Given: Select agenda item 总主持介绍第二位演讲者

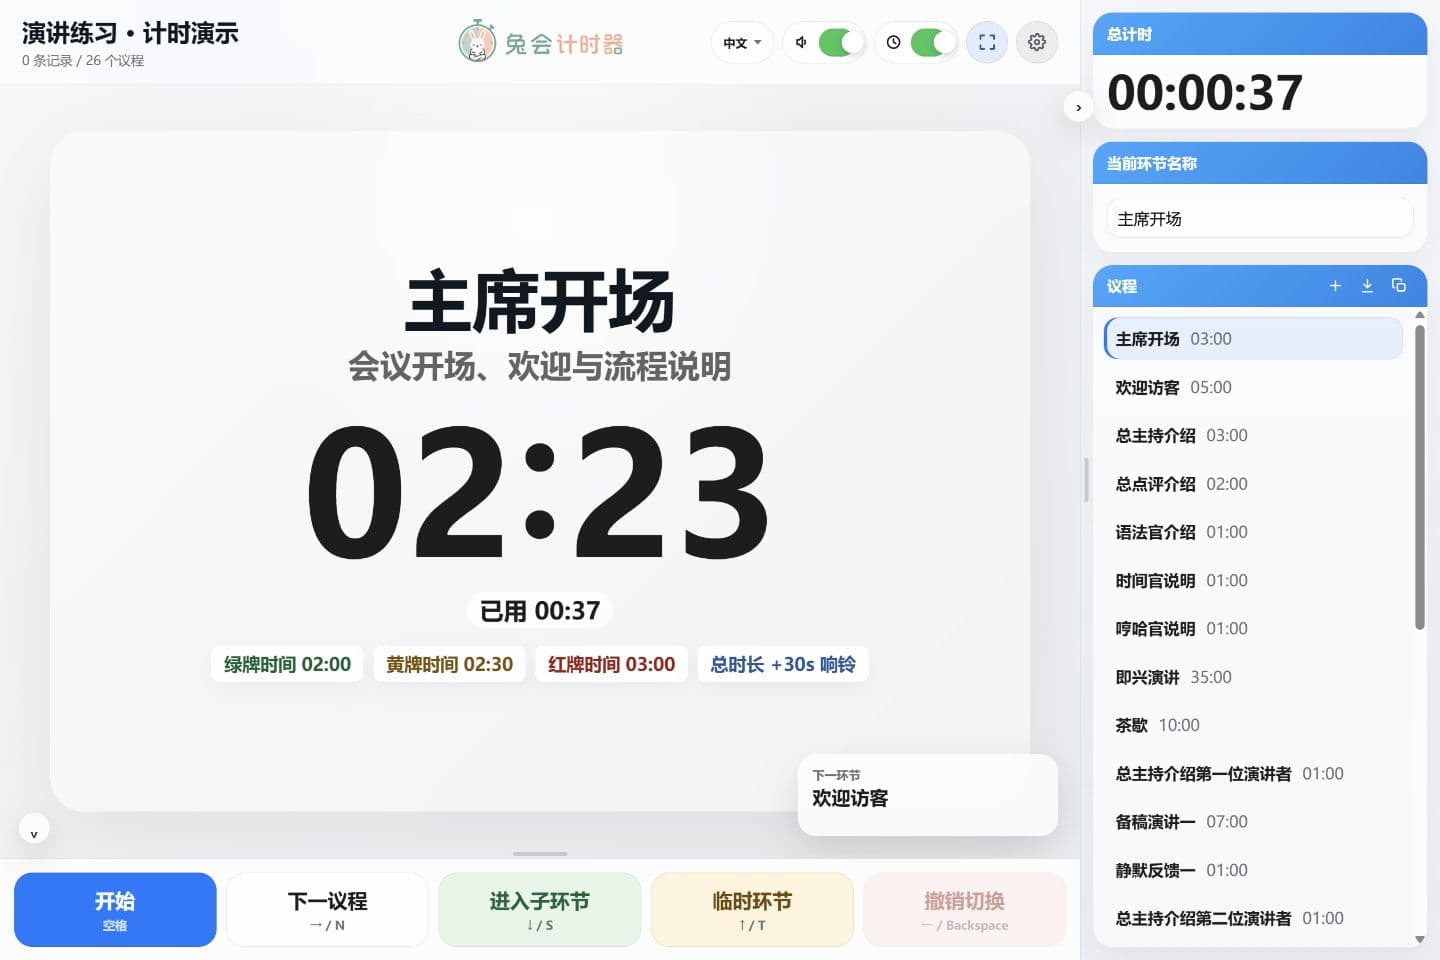Looking at the screenshot, I should [x=1253, y=918].
